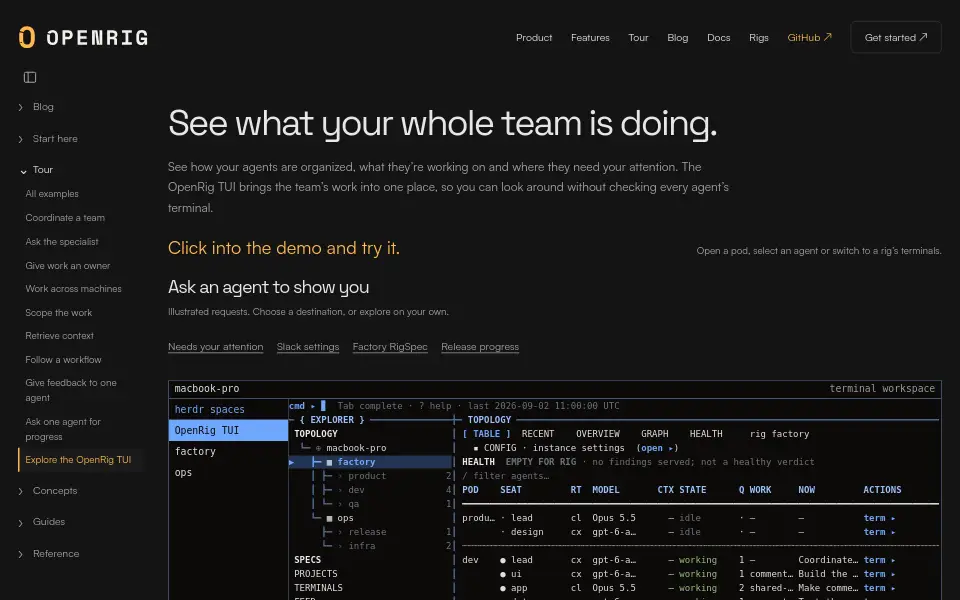Click Needs your attention link

point(216,347)
